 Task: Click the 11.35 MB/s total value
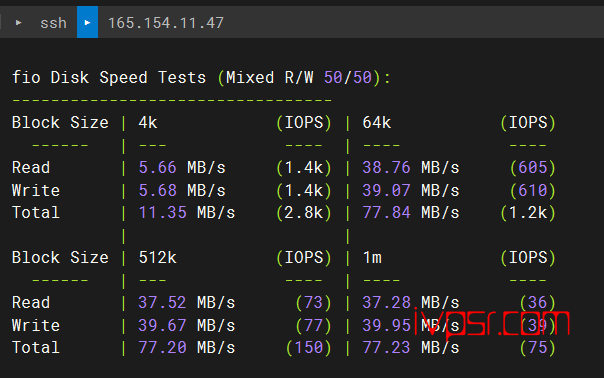187,212
